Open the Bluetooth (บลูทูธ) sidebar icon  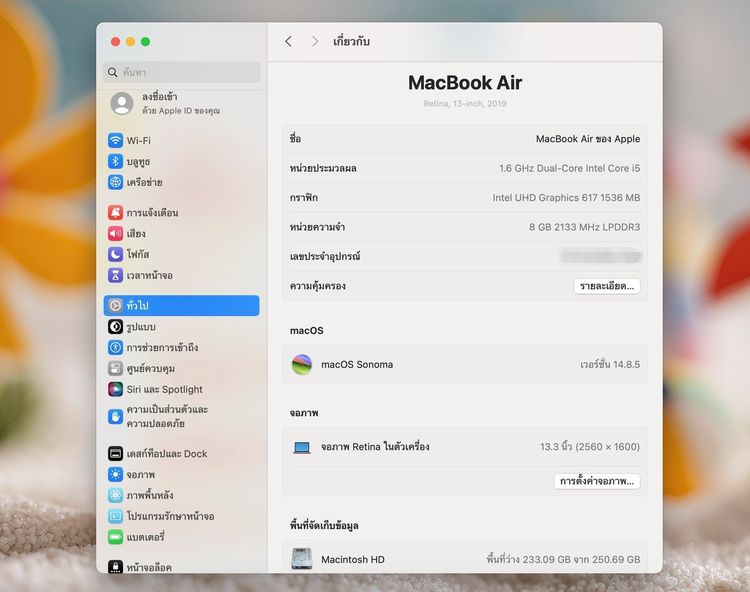pos(115,161)
